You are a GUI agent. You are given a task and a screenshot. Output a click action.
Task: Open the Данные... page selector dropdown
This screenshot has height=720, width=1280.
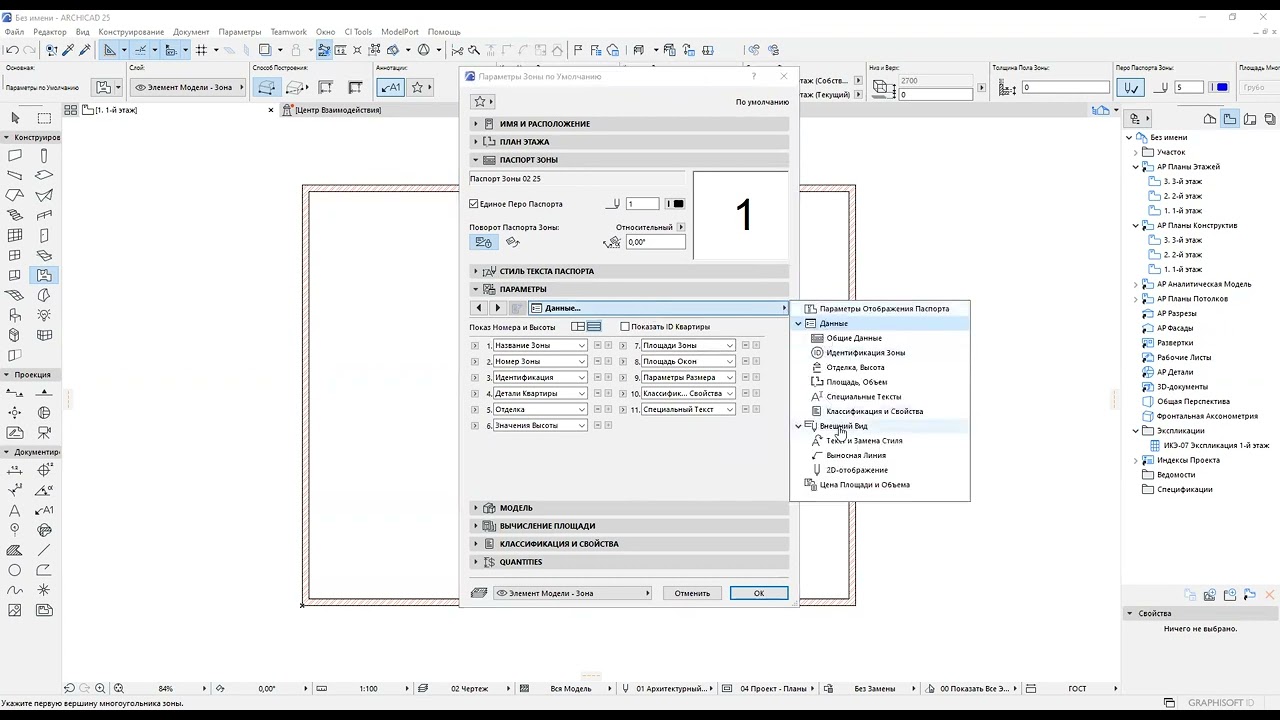point(658,308)
